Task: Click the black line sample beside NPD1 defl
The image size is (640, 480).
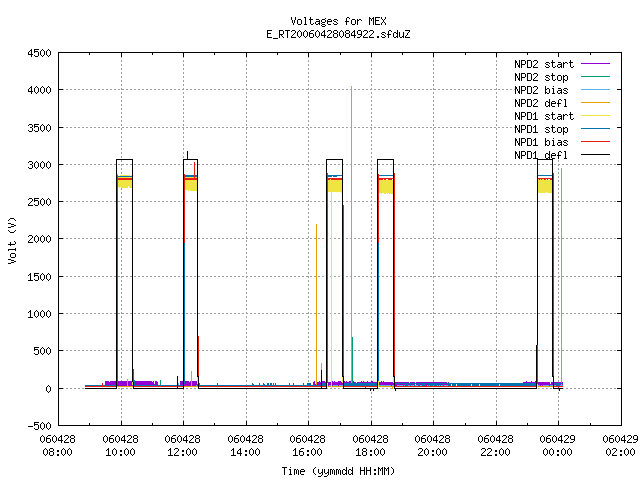Action: (x=595, y=155)
